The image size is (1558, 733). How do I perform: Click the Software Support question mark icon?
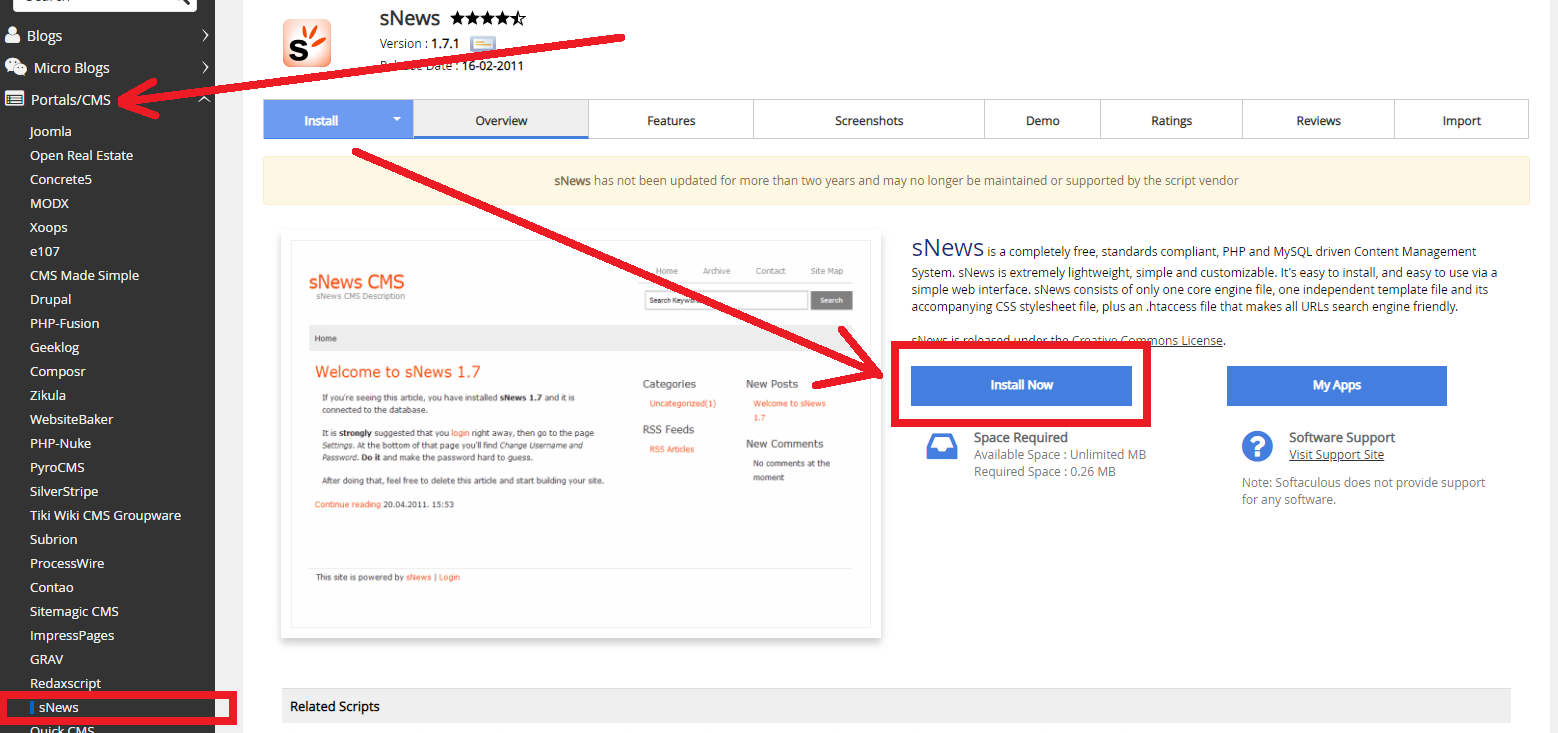pos(1257,446)
